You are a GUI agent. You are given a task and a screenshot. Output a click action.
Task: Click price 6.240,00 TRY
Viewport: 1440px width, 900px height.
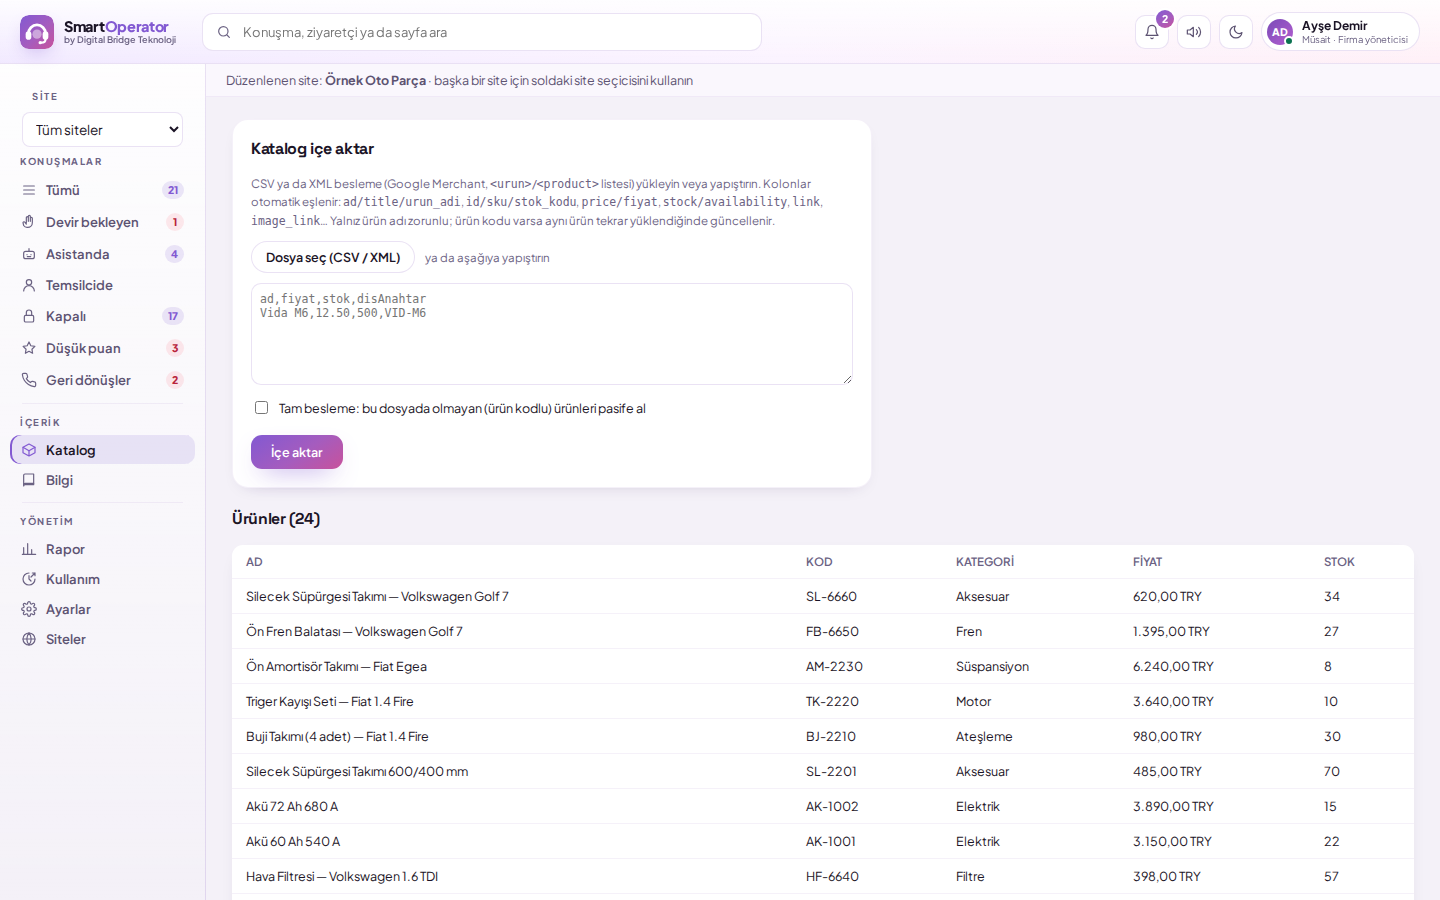pos(1173,666)
